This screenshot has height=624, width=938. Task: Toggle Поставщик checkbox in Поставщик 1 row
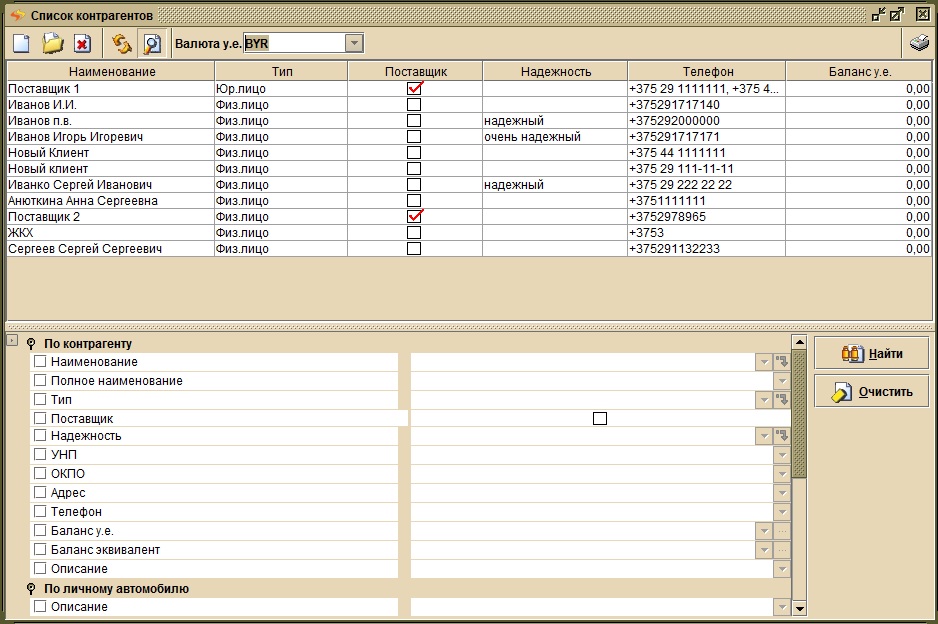[414, 89]
